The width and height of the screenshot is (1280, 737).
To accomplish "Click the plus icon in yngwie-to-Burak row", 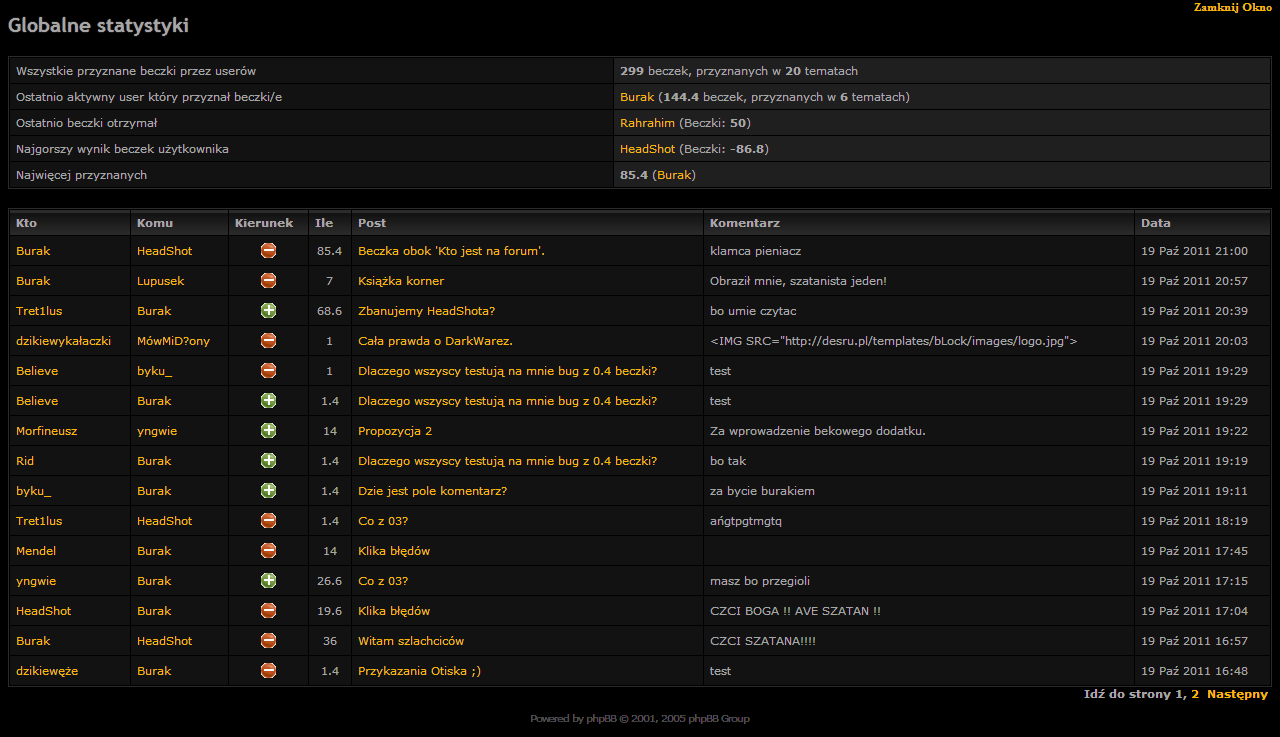I will pos(268,581).
